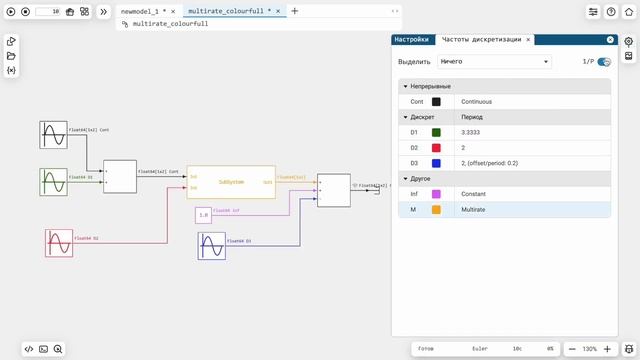Open file folder icon in left sidebar
Screen dimensions: 640x360
(x=11, y=56)
